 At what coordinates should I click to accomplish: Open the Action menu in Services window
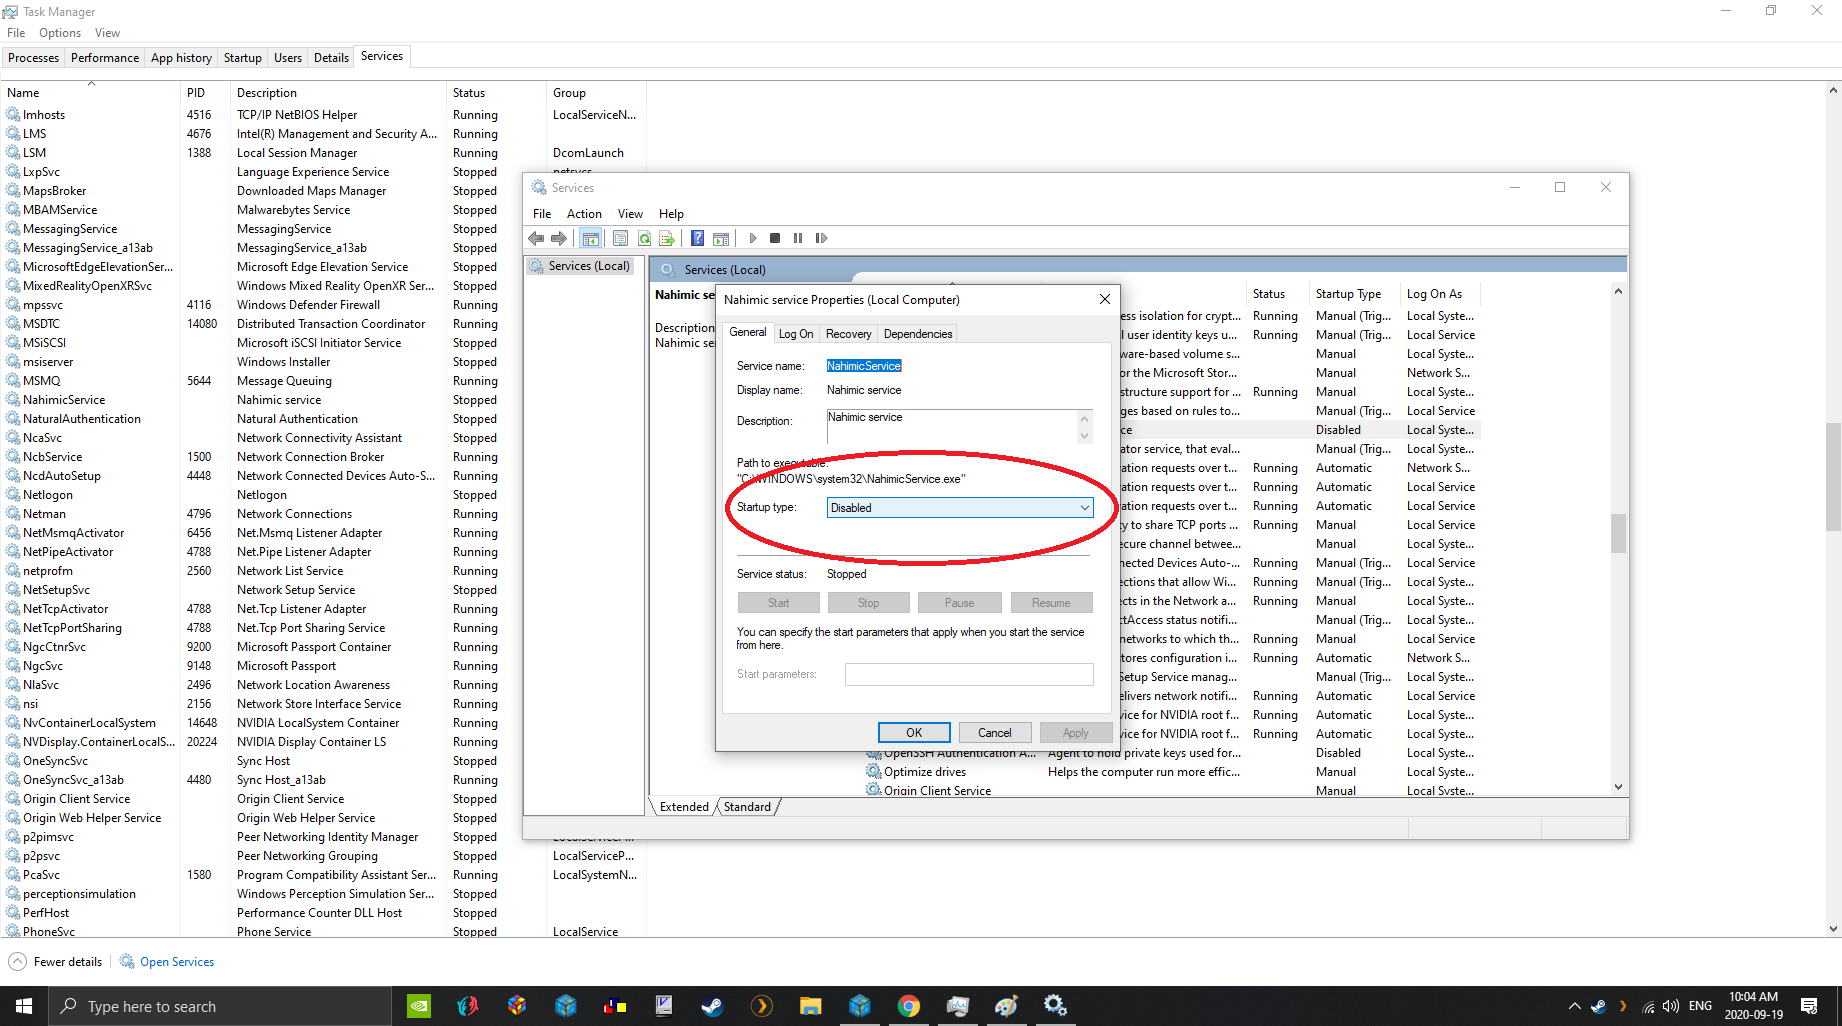click(584, 214)
